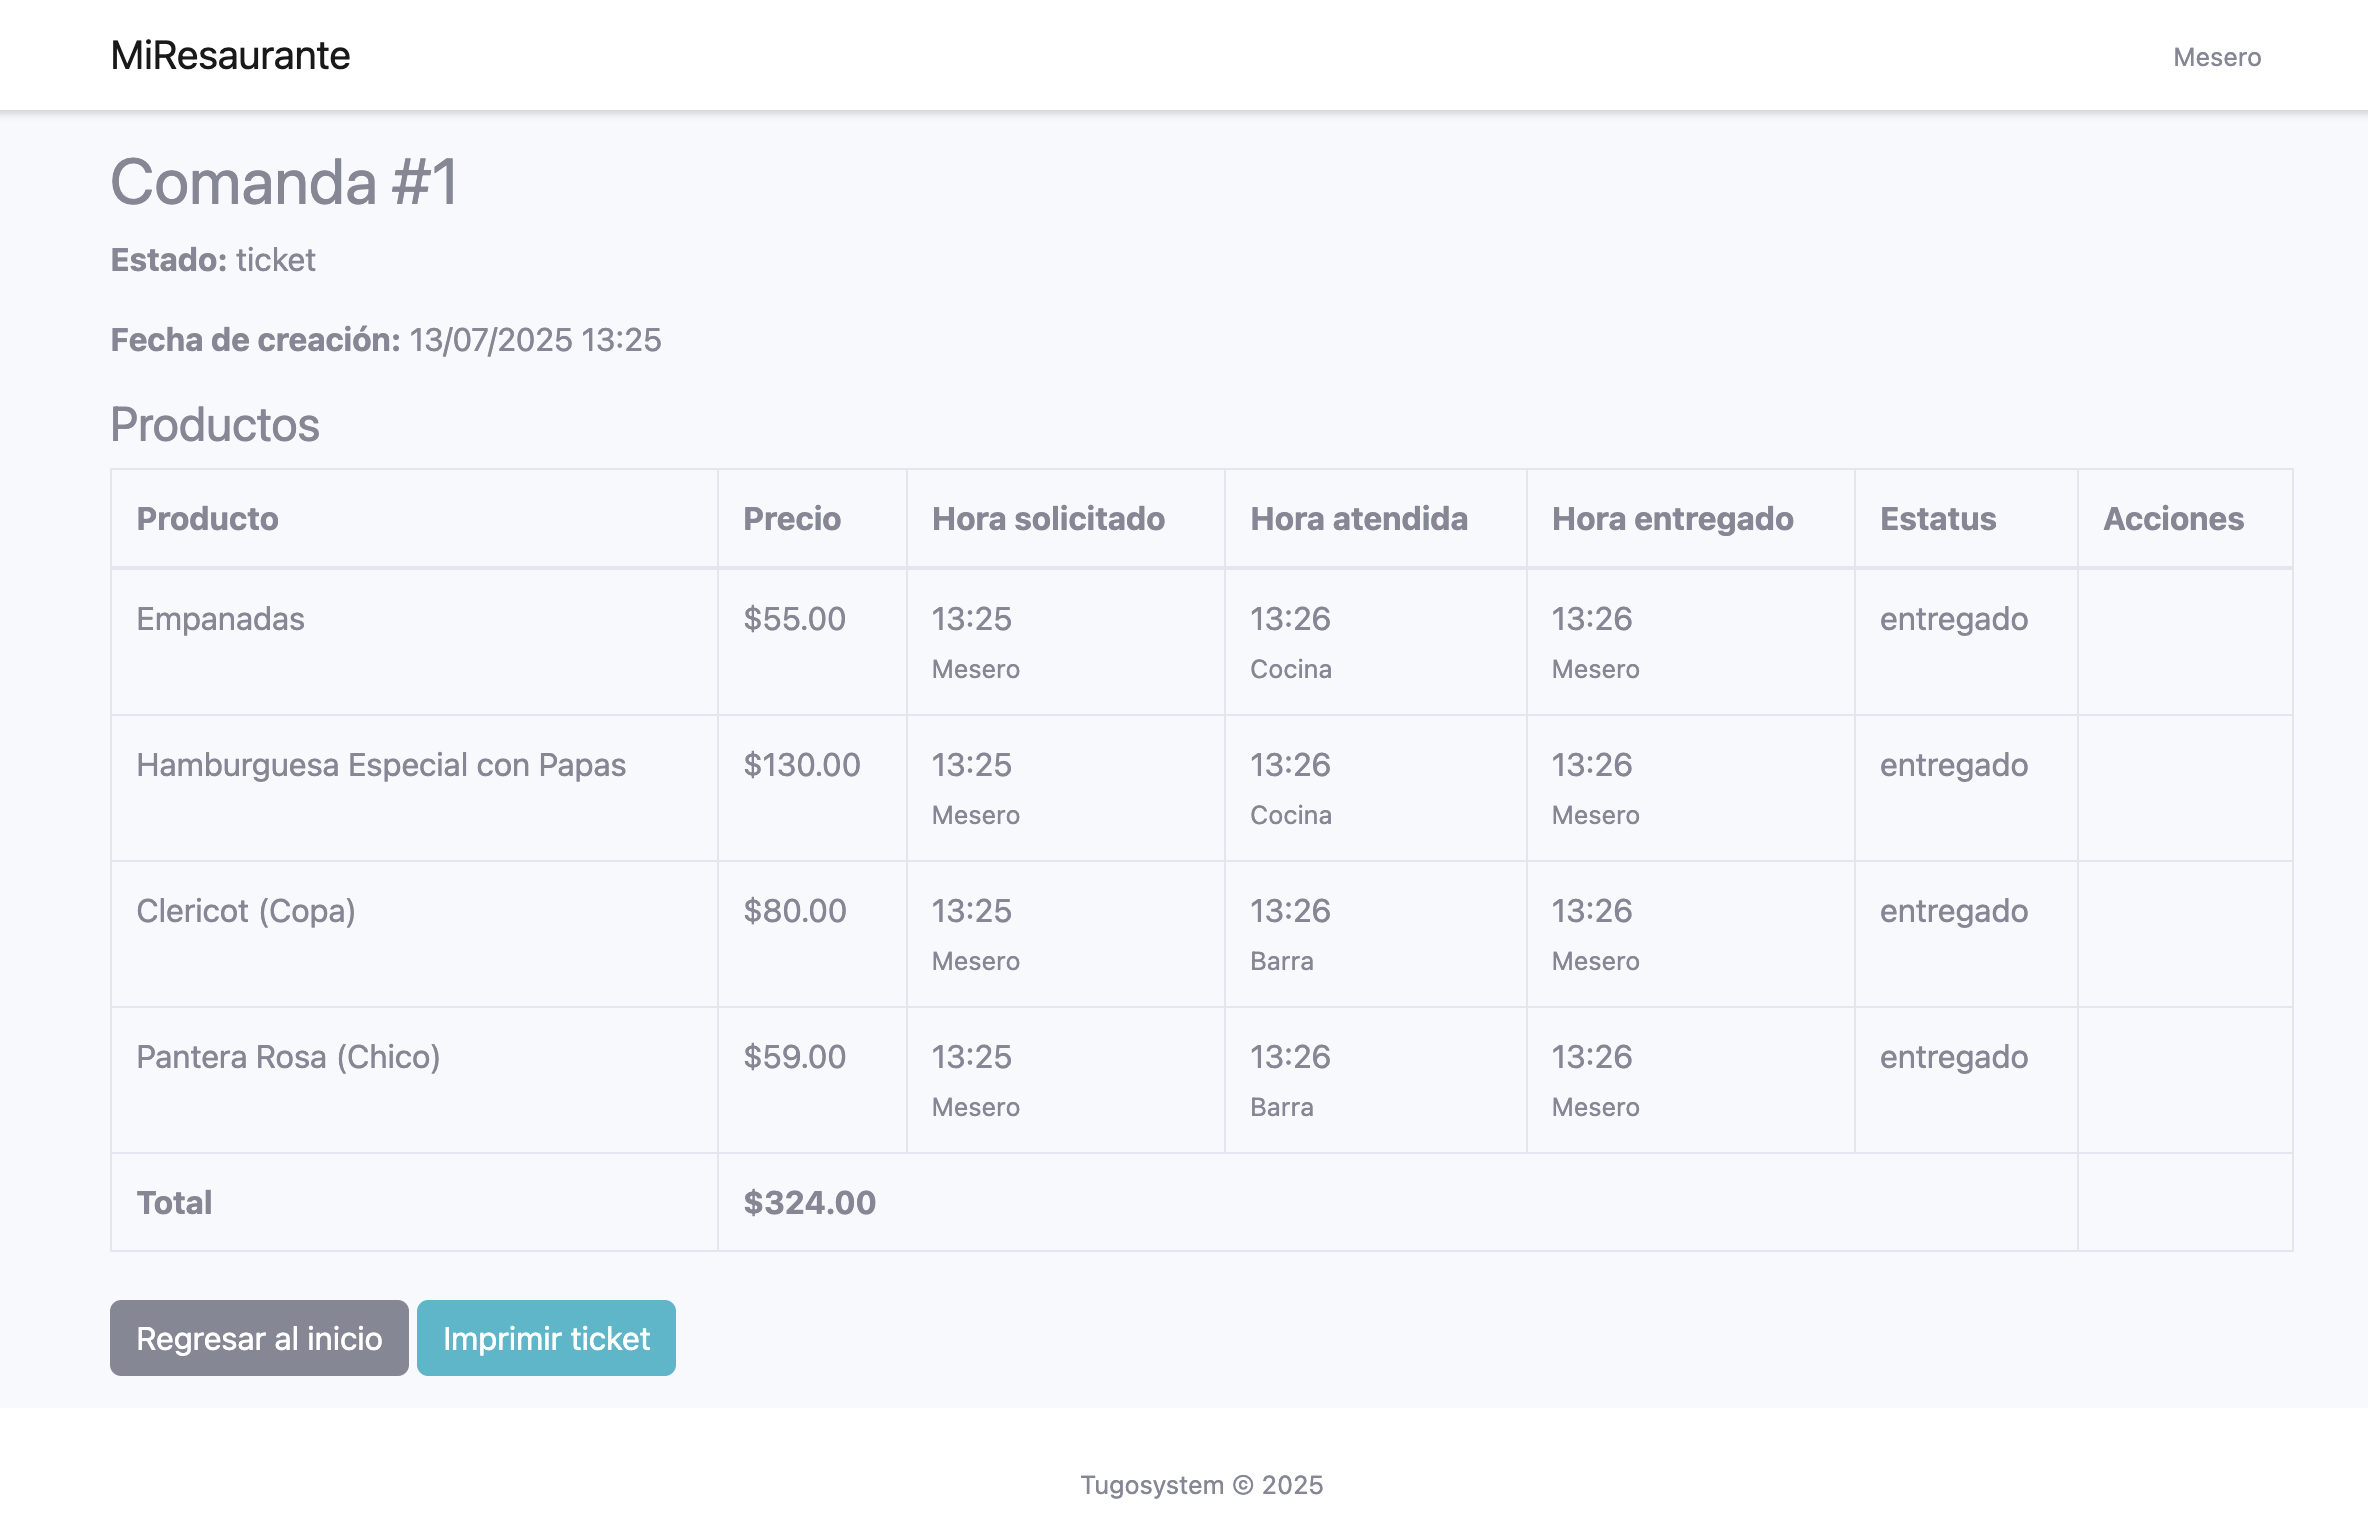Click the Empanadas entregado status
2368x1538 pixels.
click(1953, 619)
